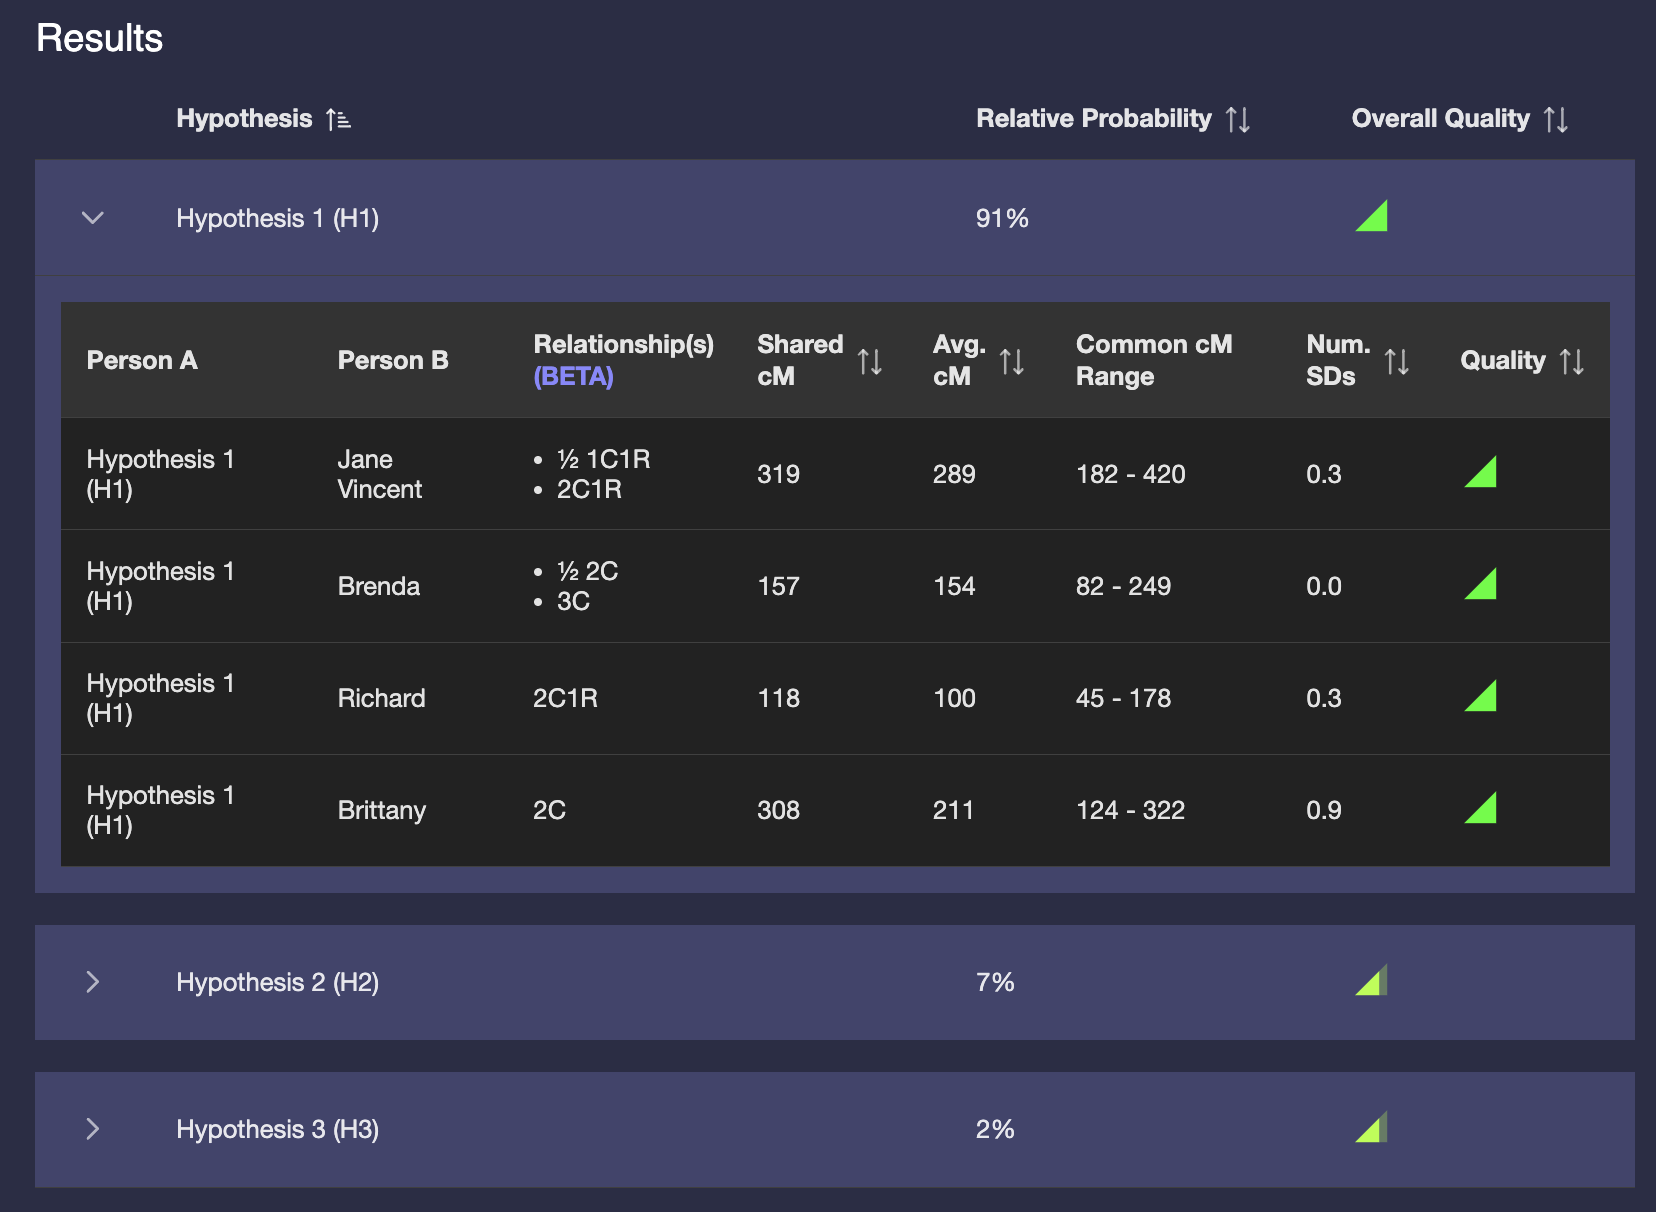Sort by Hypothesis column icon

click(338, 120)
